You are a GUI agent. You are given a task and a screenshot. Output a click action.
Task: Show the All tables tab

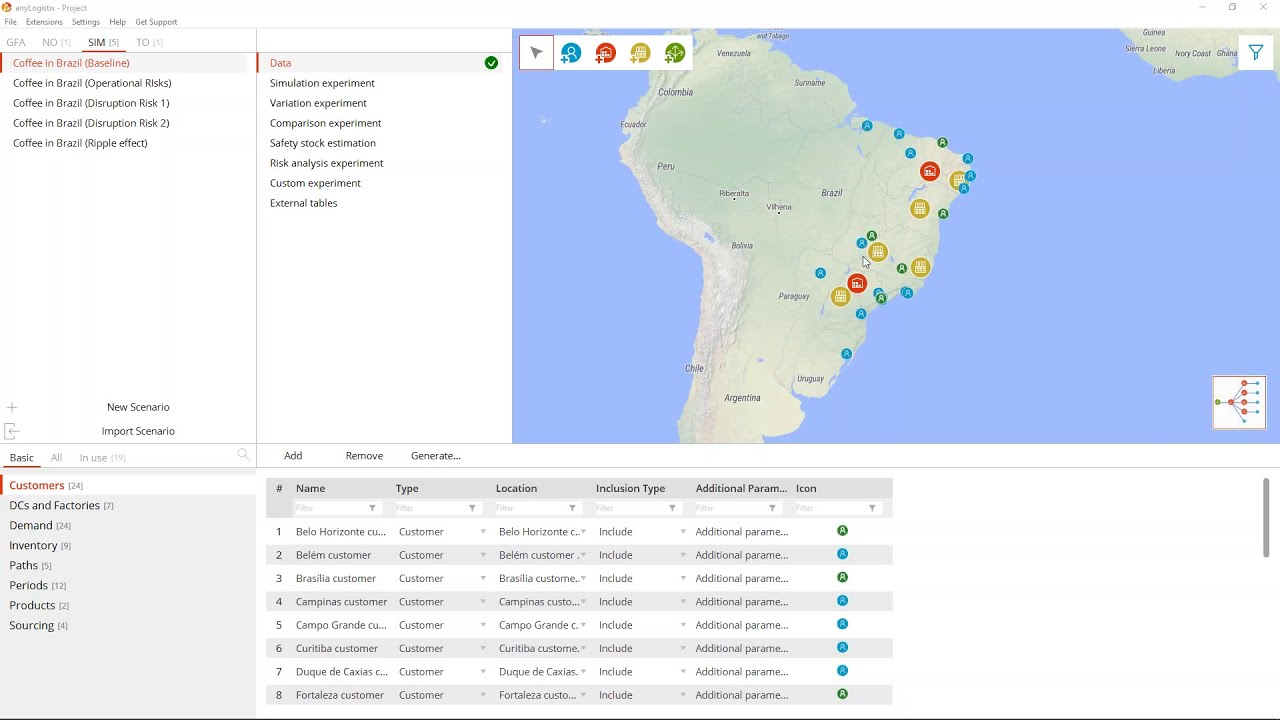(57, 458)
